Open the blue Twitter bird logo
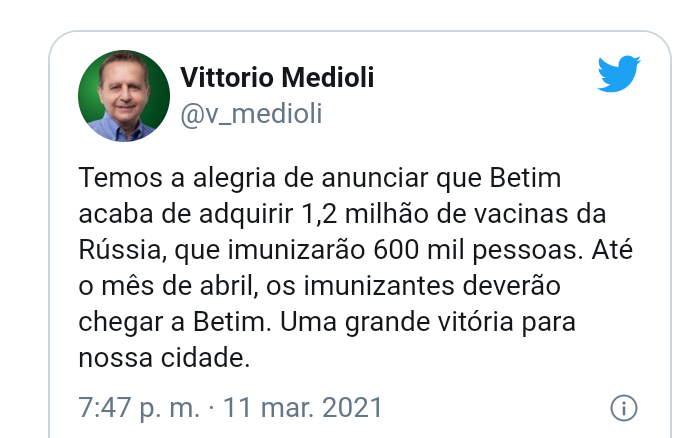This screenshot has width=684, height=438. tap(619, 73)
